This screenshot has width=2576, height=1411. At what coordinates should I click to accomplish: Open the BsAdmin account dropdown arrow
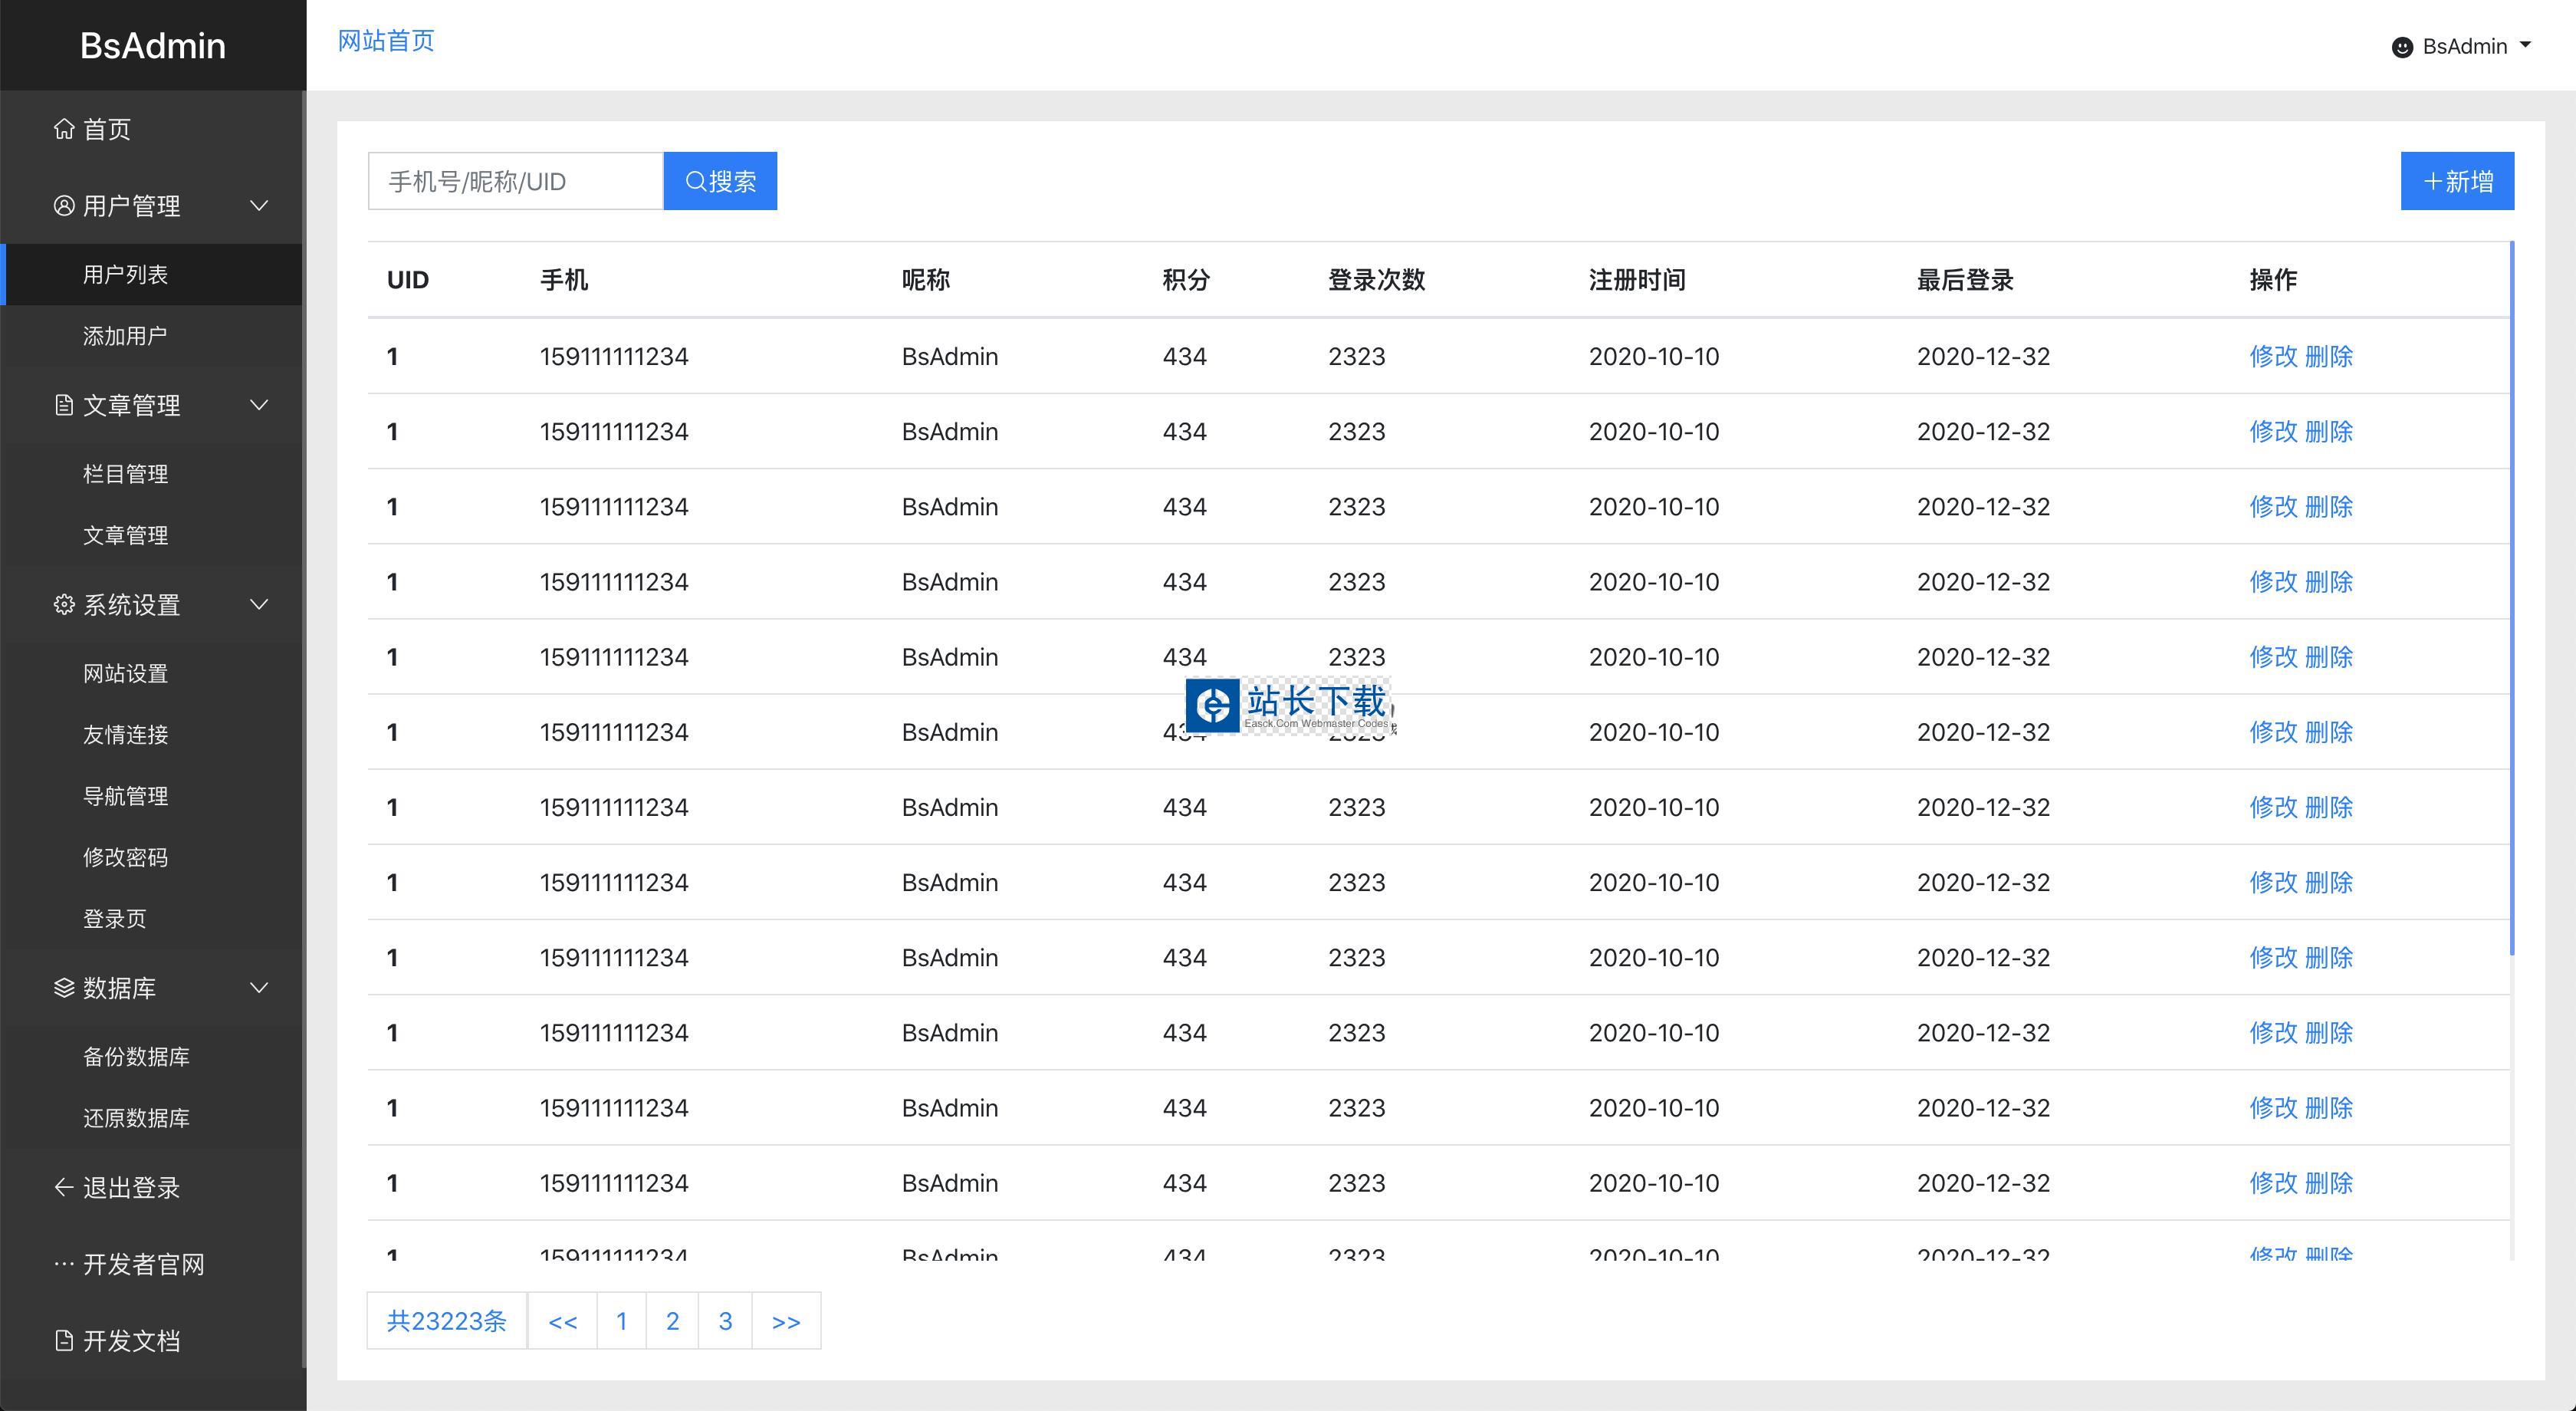point(2525,45)
